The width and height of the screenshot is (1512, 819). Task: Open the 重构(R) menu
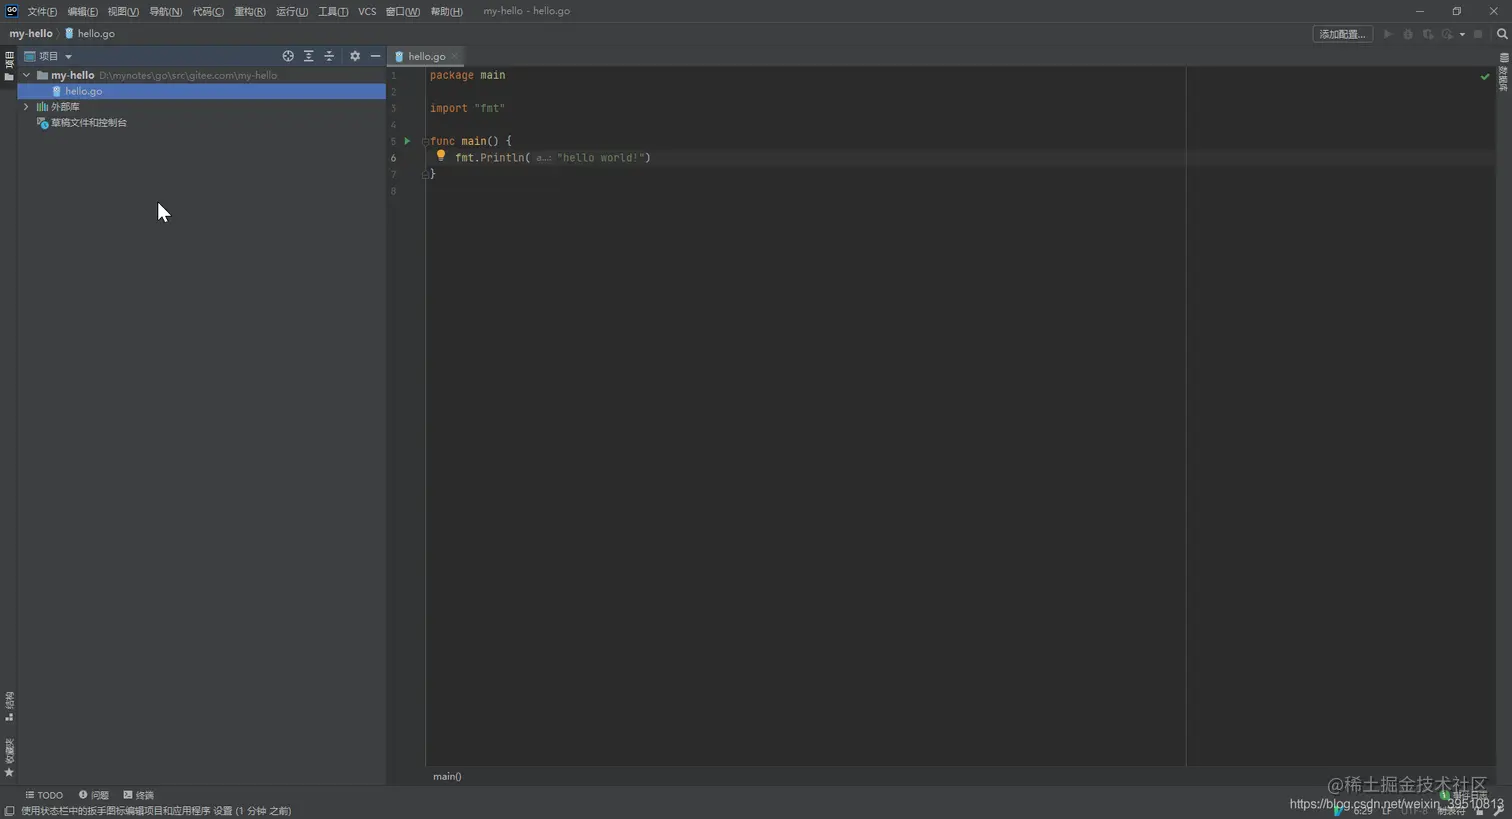tap(250, 12)
